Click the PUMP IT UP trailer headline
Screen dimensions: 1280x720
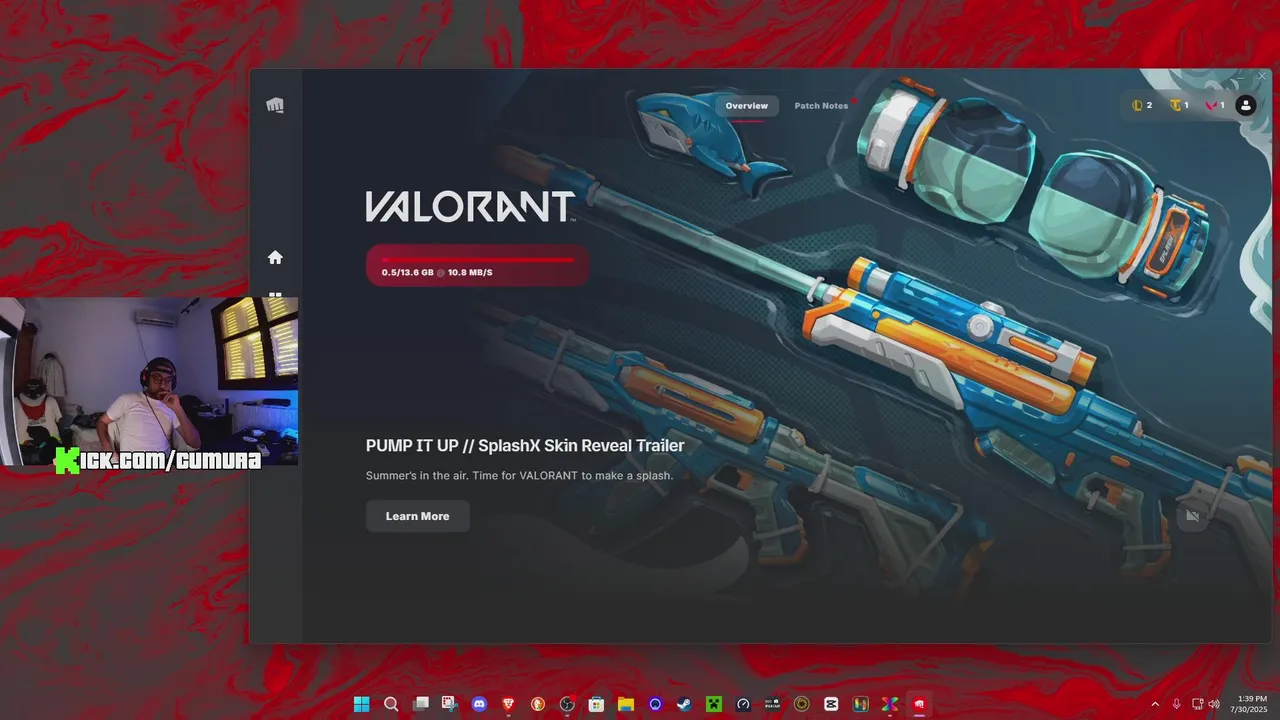click(525, 446)
